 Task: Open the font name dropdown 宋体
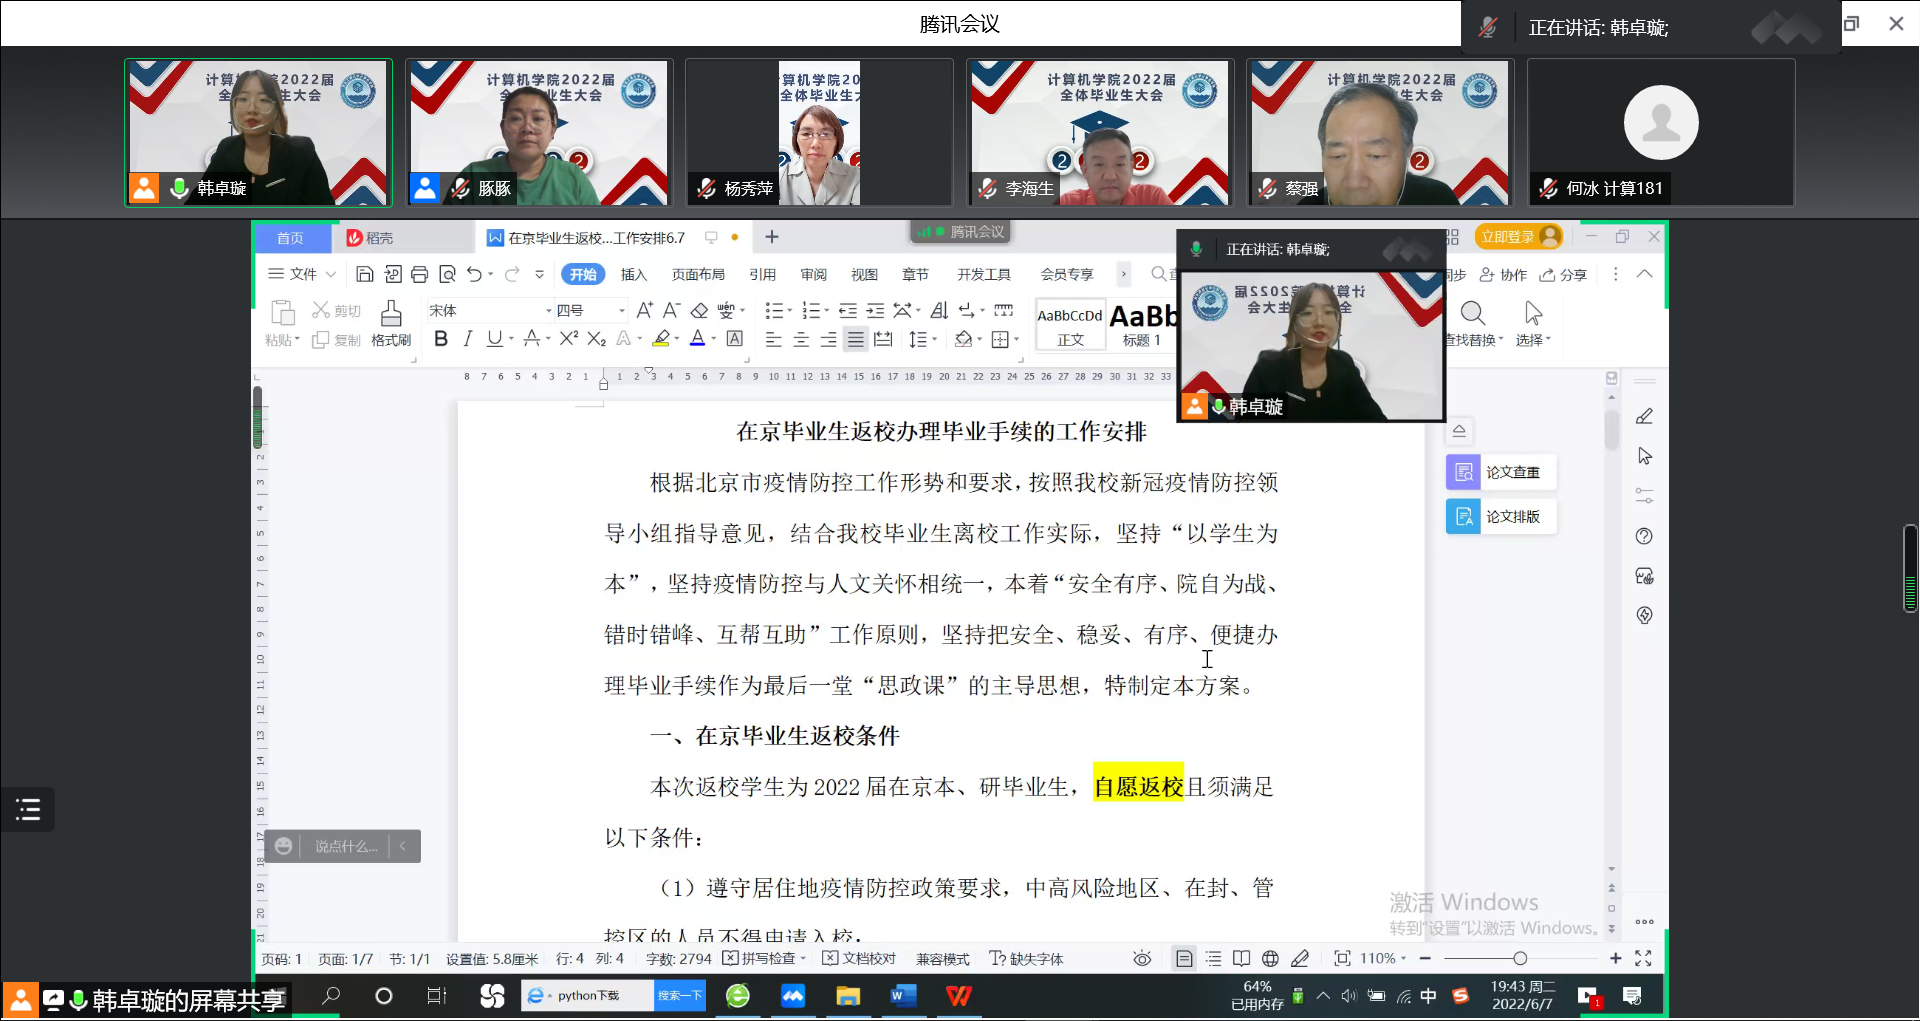click(x=488, y=310)
